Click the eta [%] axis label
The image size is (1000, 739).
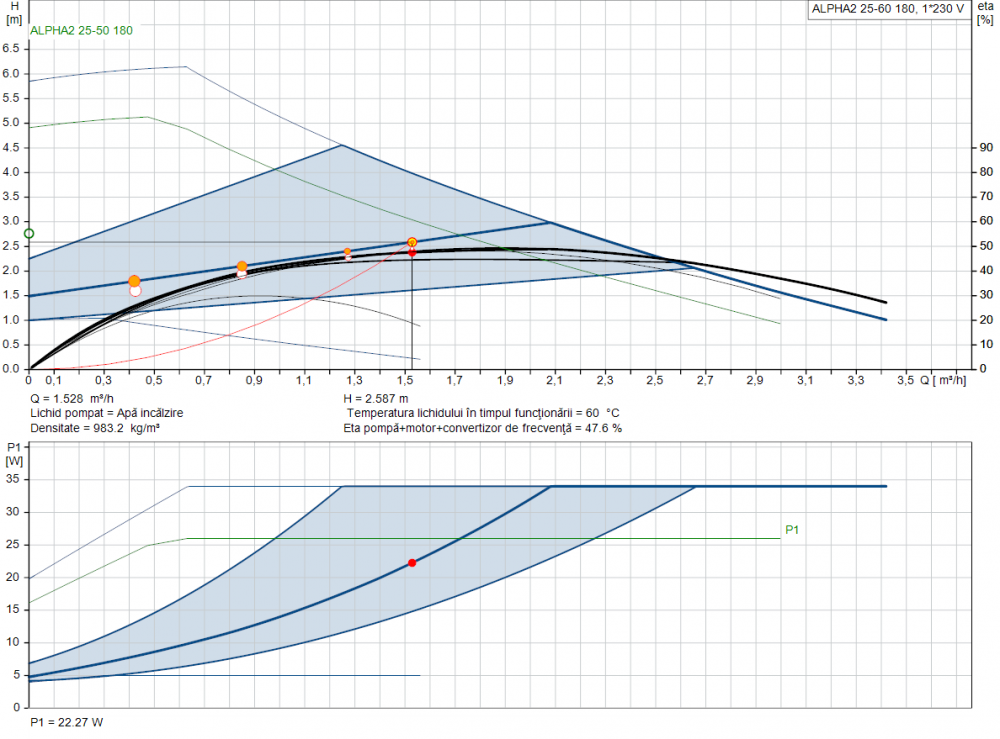click(x=984, y=13)
